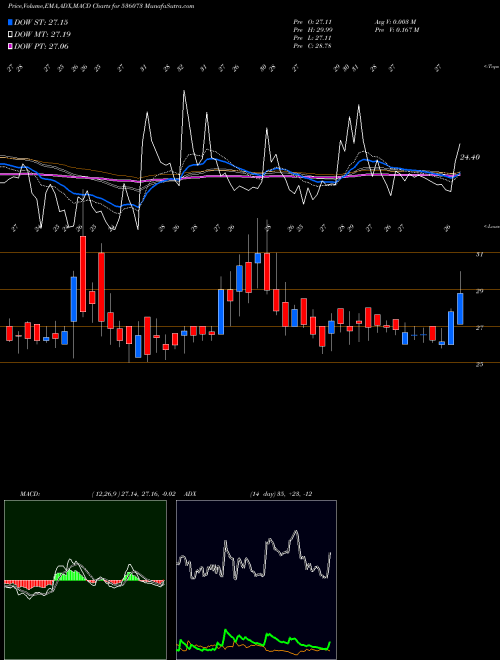Click the magenta DOW PT legend swatch
500x660 pixels.
point(10,46)
